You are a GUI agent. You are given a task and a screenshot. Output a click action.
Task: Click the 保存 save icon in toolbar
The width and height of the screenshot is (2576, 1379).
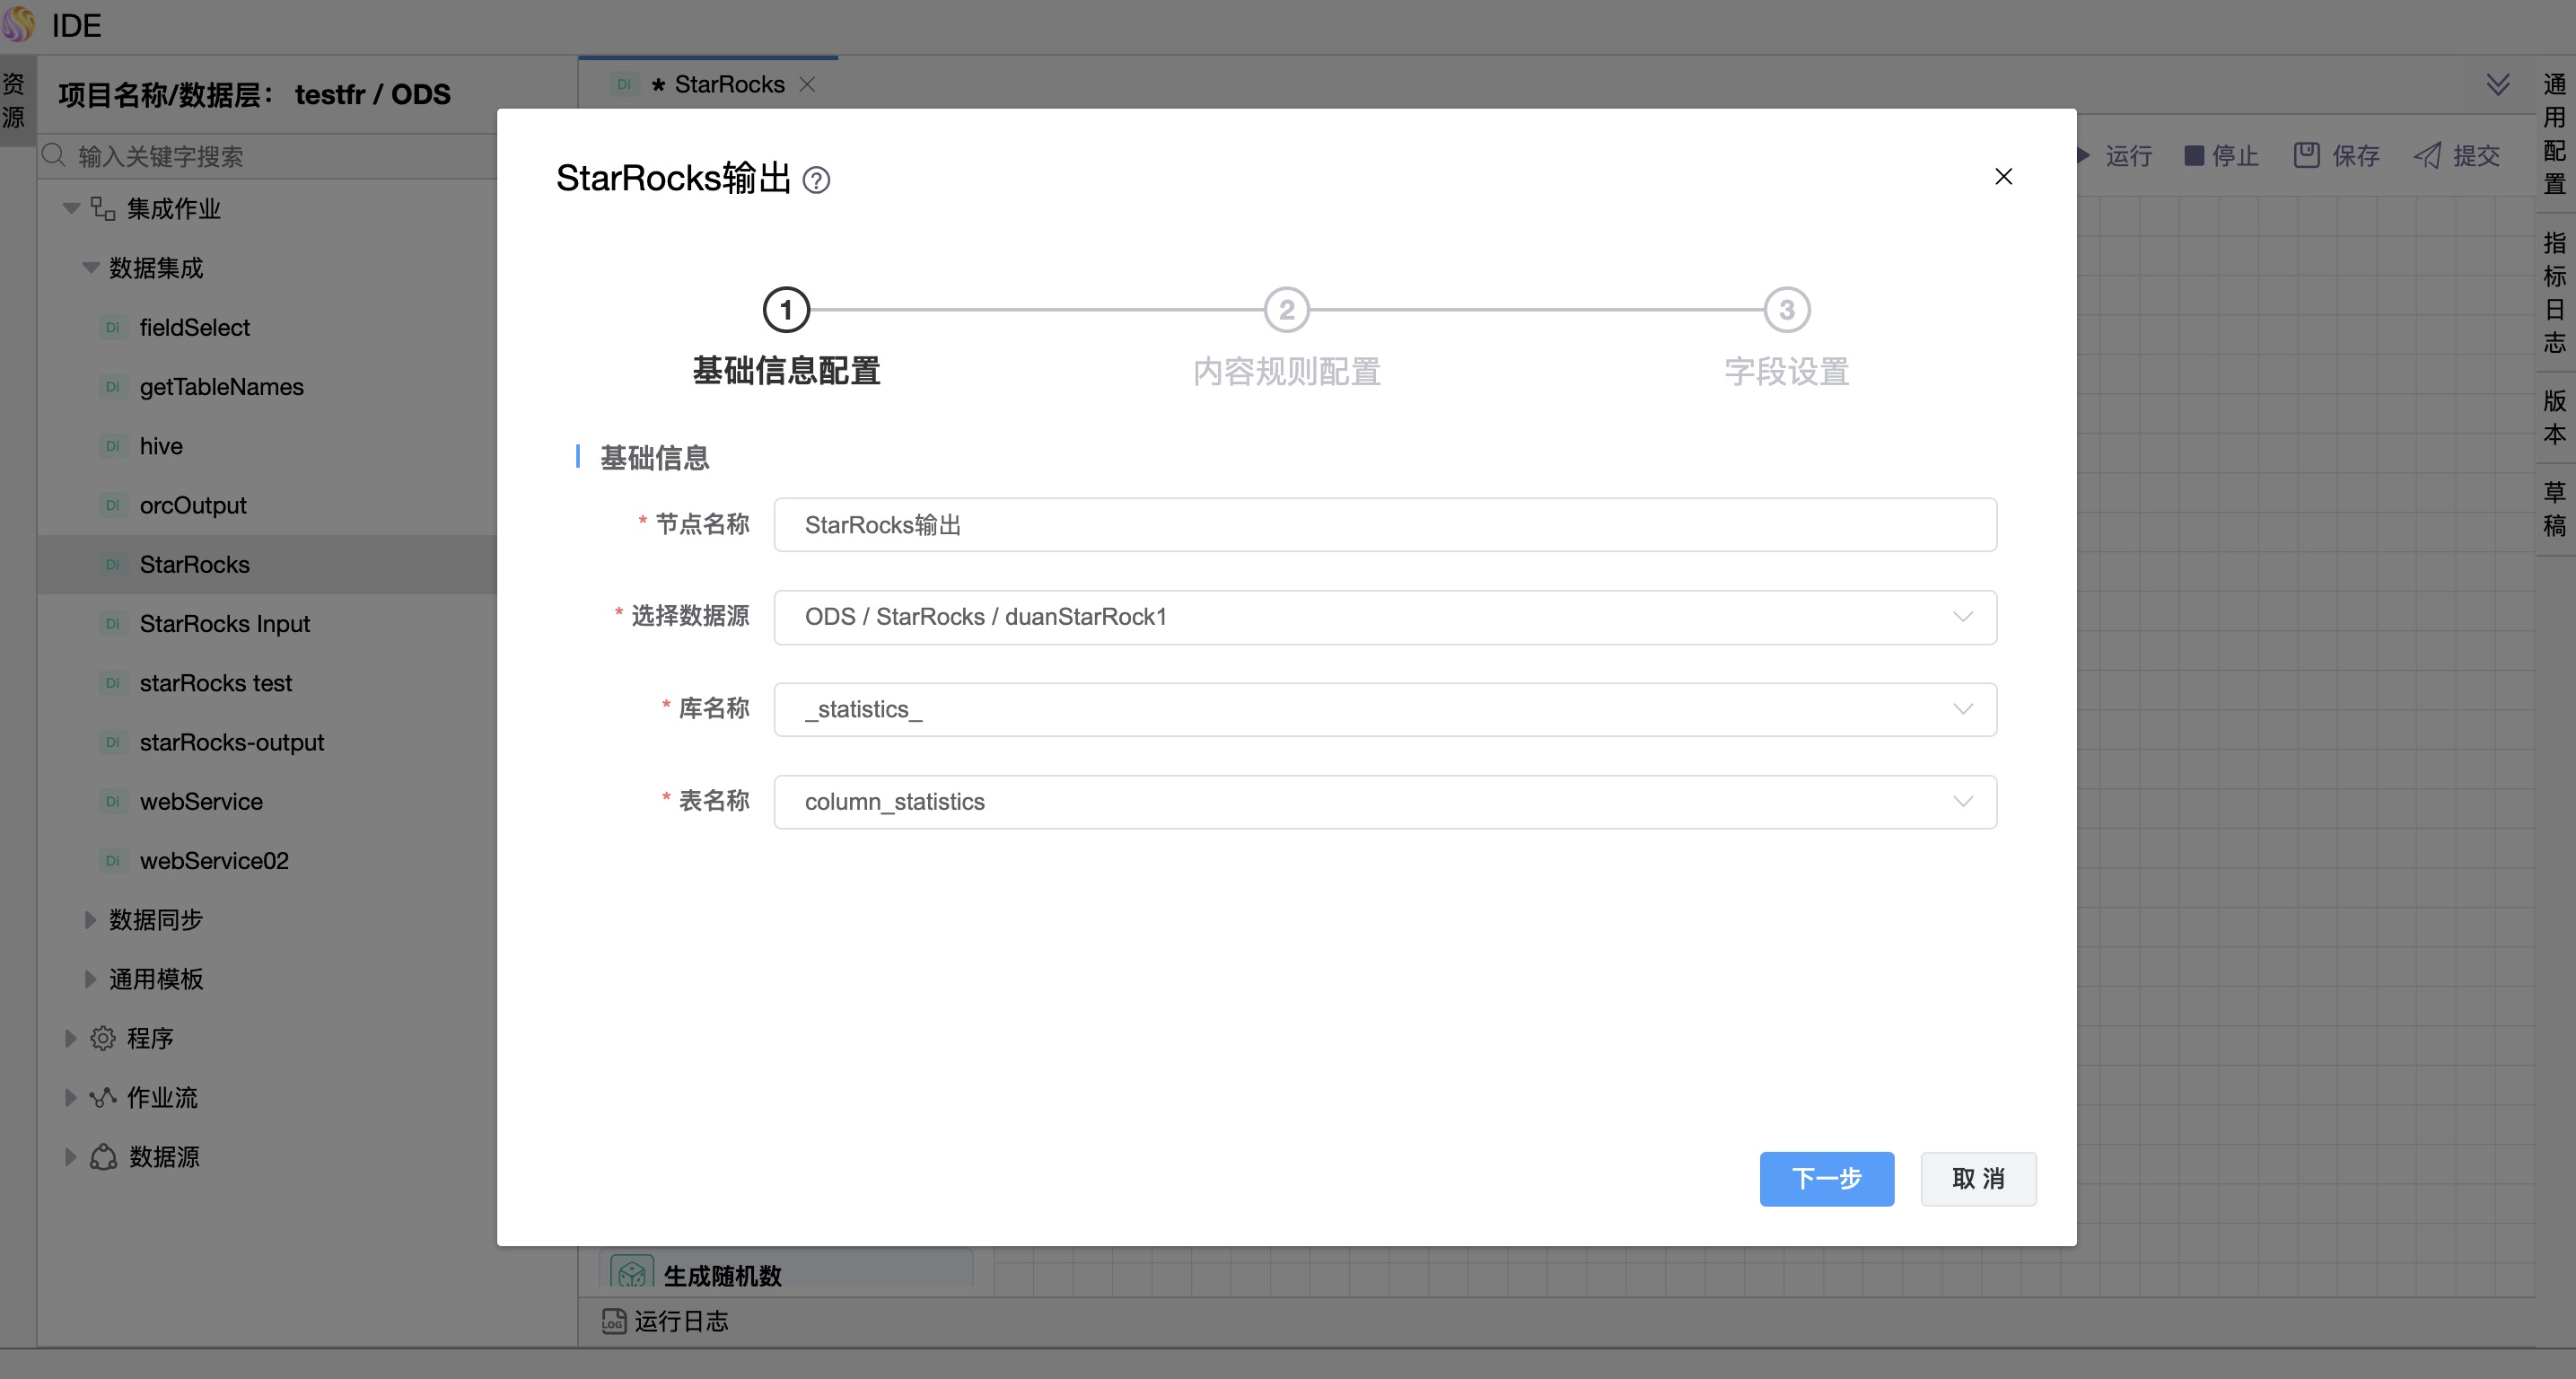tap(2306, 155)
